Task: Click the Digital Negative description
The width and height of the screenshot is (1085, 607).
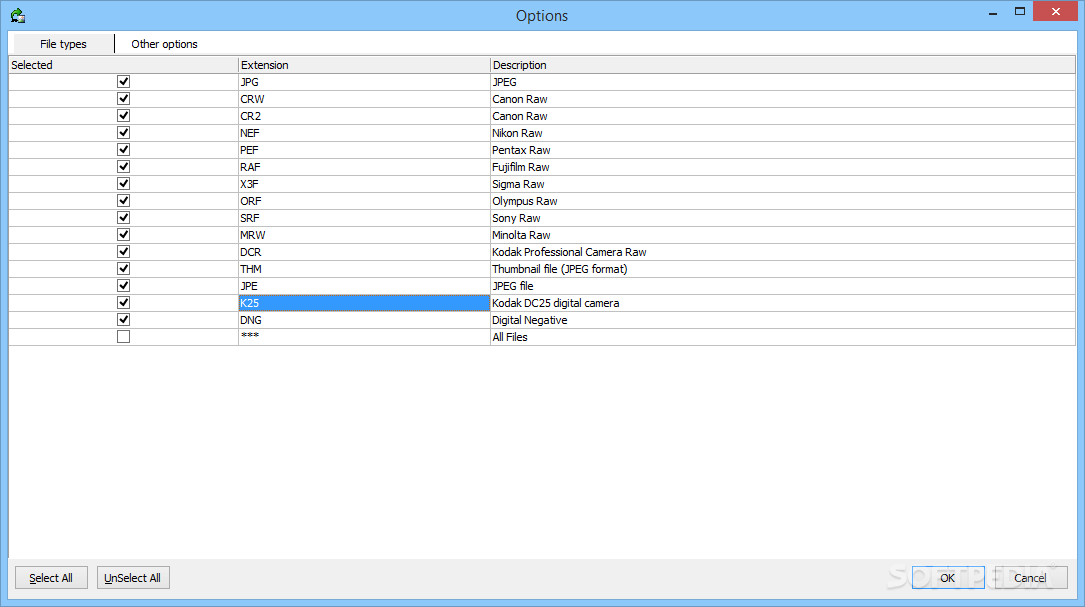Action: tap(529, 320)
